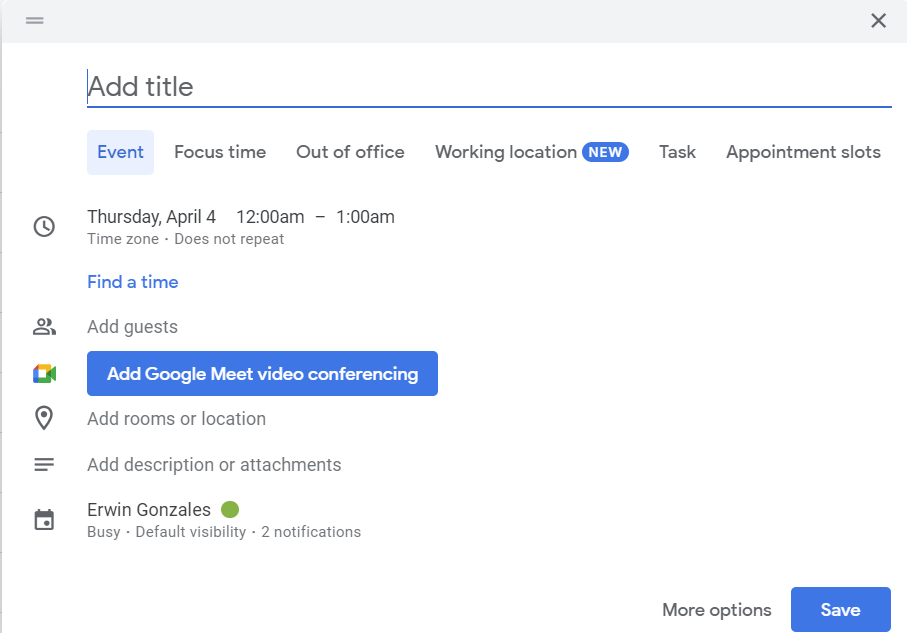Image resolution: width=907 pixels, height=633 pixels.
Task: Open the Working location tab
Action: (x=532, y=152)
